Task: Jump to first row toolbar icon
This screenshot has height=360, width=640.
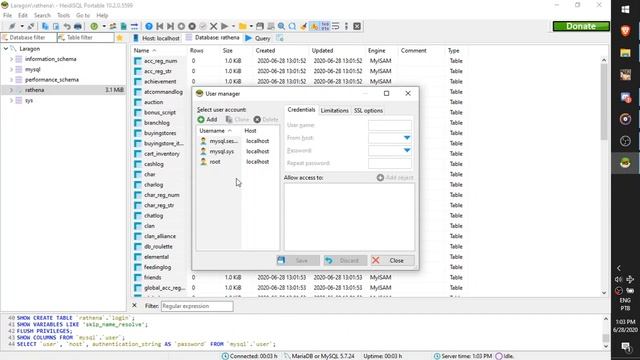Action: (x=160, y=27)
